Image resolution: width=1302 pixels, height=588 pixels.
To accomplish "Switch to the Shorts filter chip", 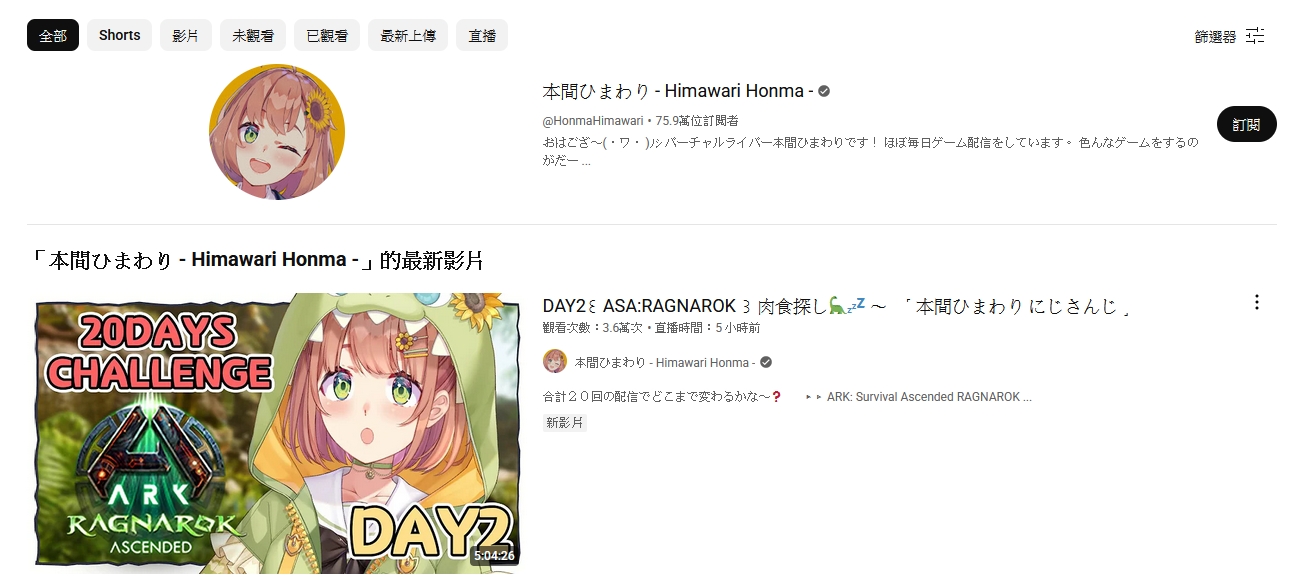I will 119,35.
